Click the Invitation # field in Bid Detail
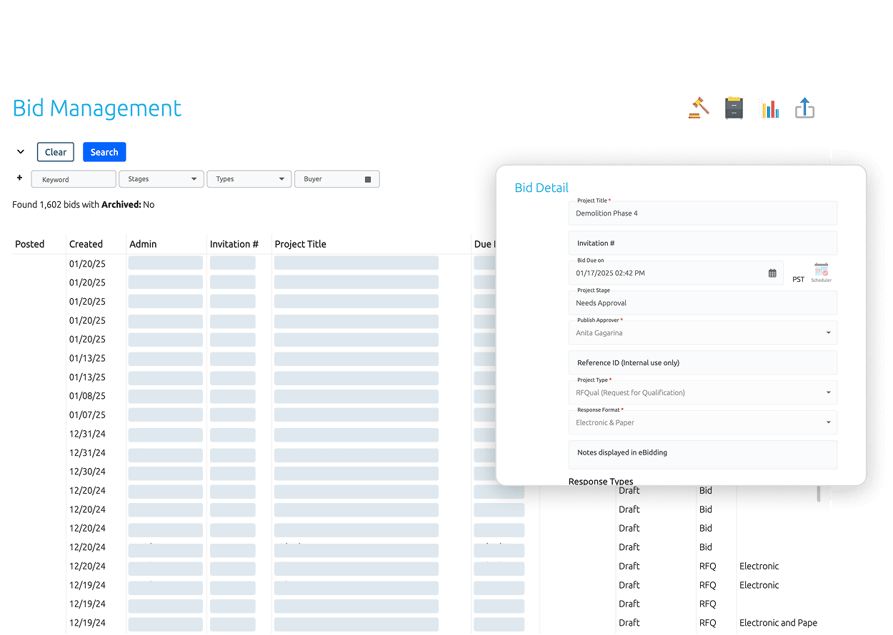The width and height of the screenshot is (893, 635). (703, 243)
